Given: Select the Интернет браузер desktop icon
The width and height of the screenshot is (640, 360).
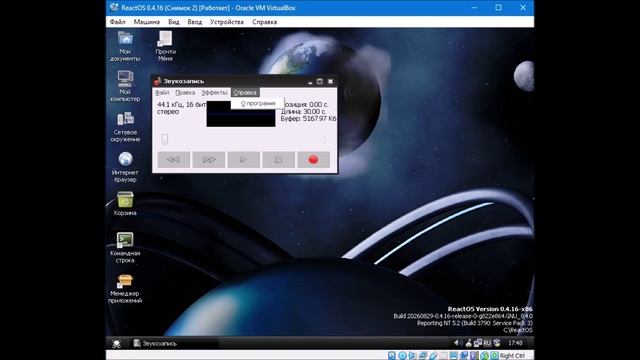Looking at the screenshot, I should 125,167.
